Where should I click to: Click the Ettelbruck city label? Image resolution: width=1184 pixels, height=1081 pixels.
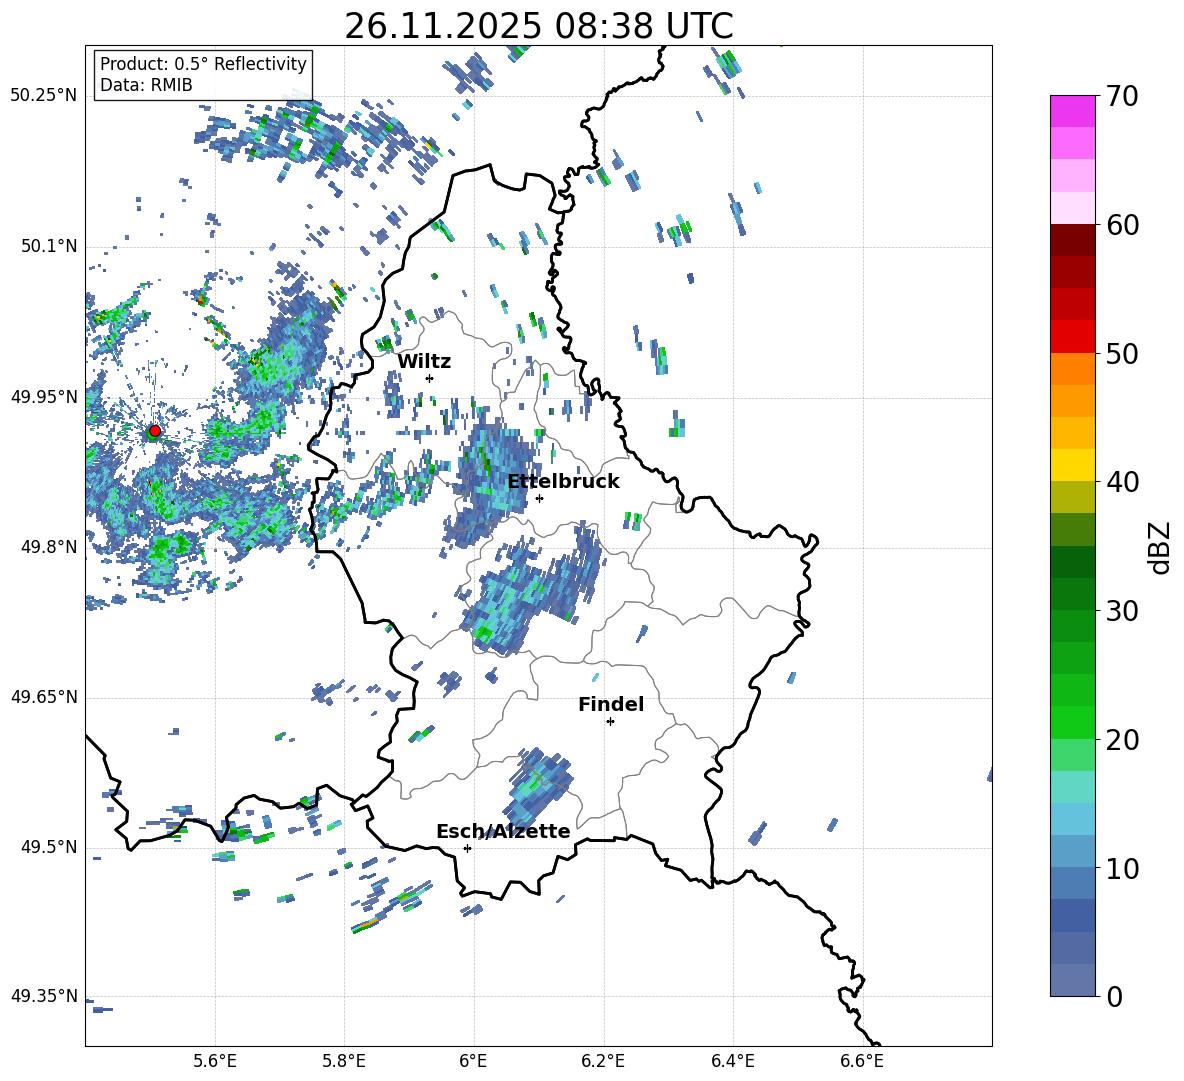click(x=563, y=482)
